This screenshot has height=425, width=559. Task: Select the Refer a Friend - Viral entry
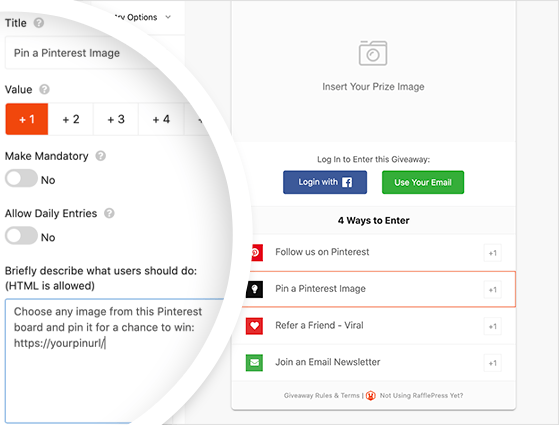(x=374, y=326)
